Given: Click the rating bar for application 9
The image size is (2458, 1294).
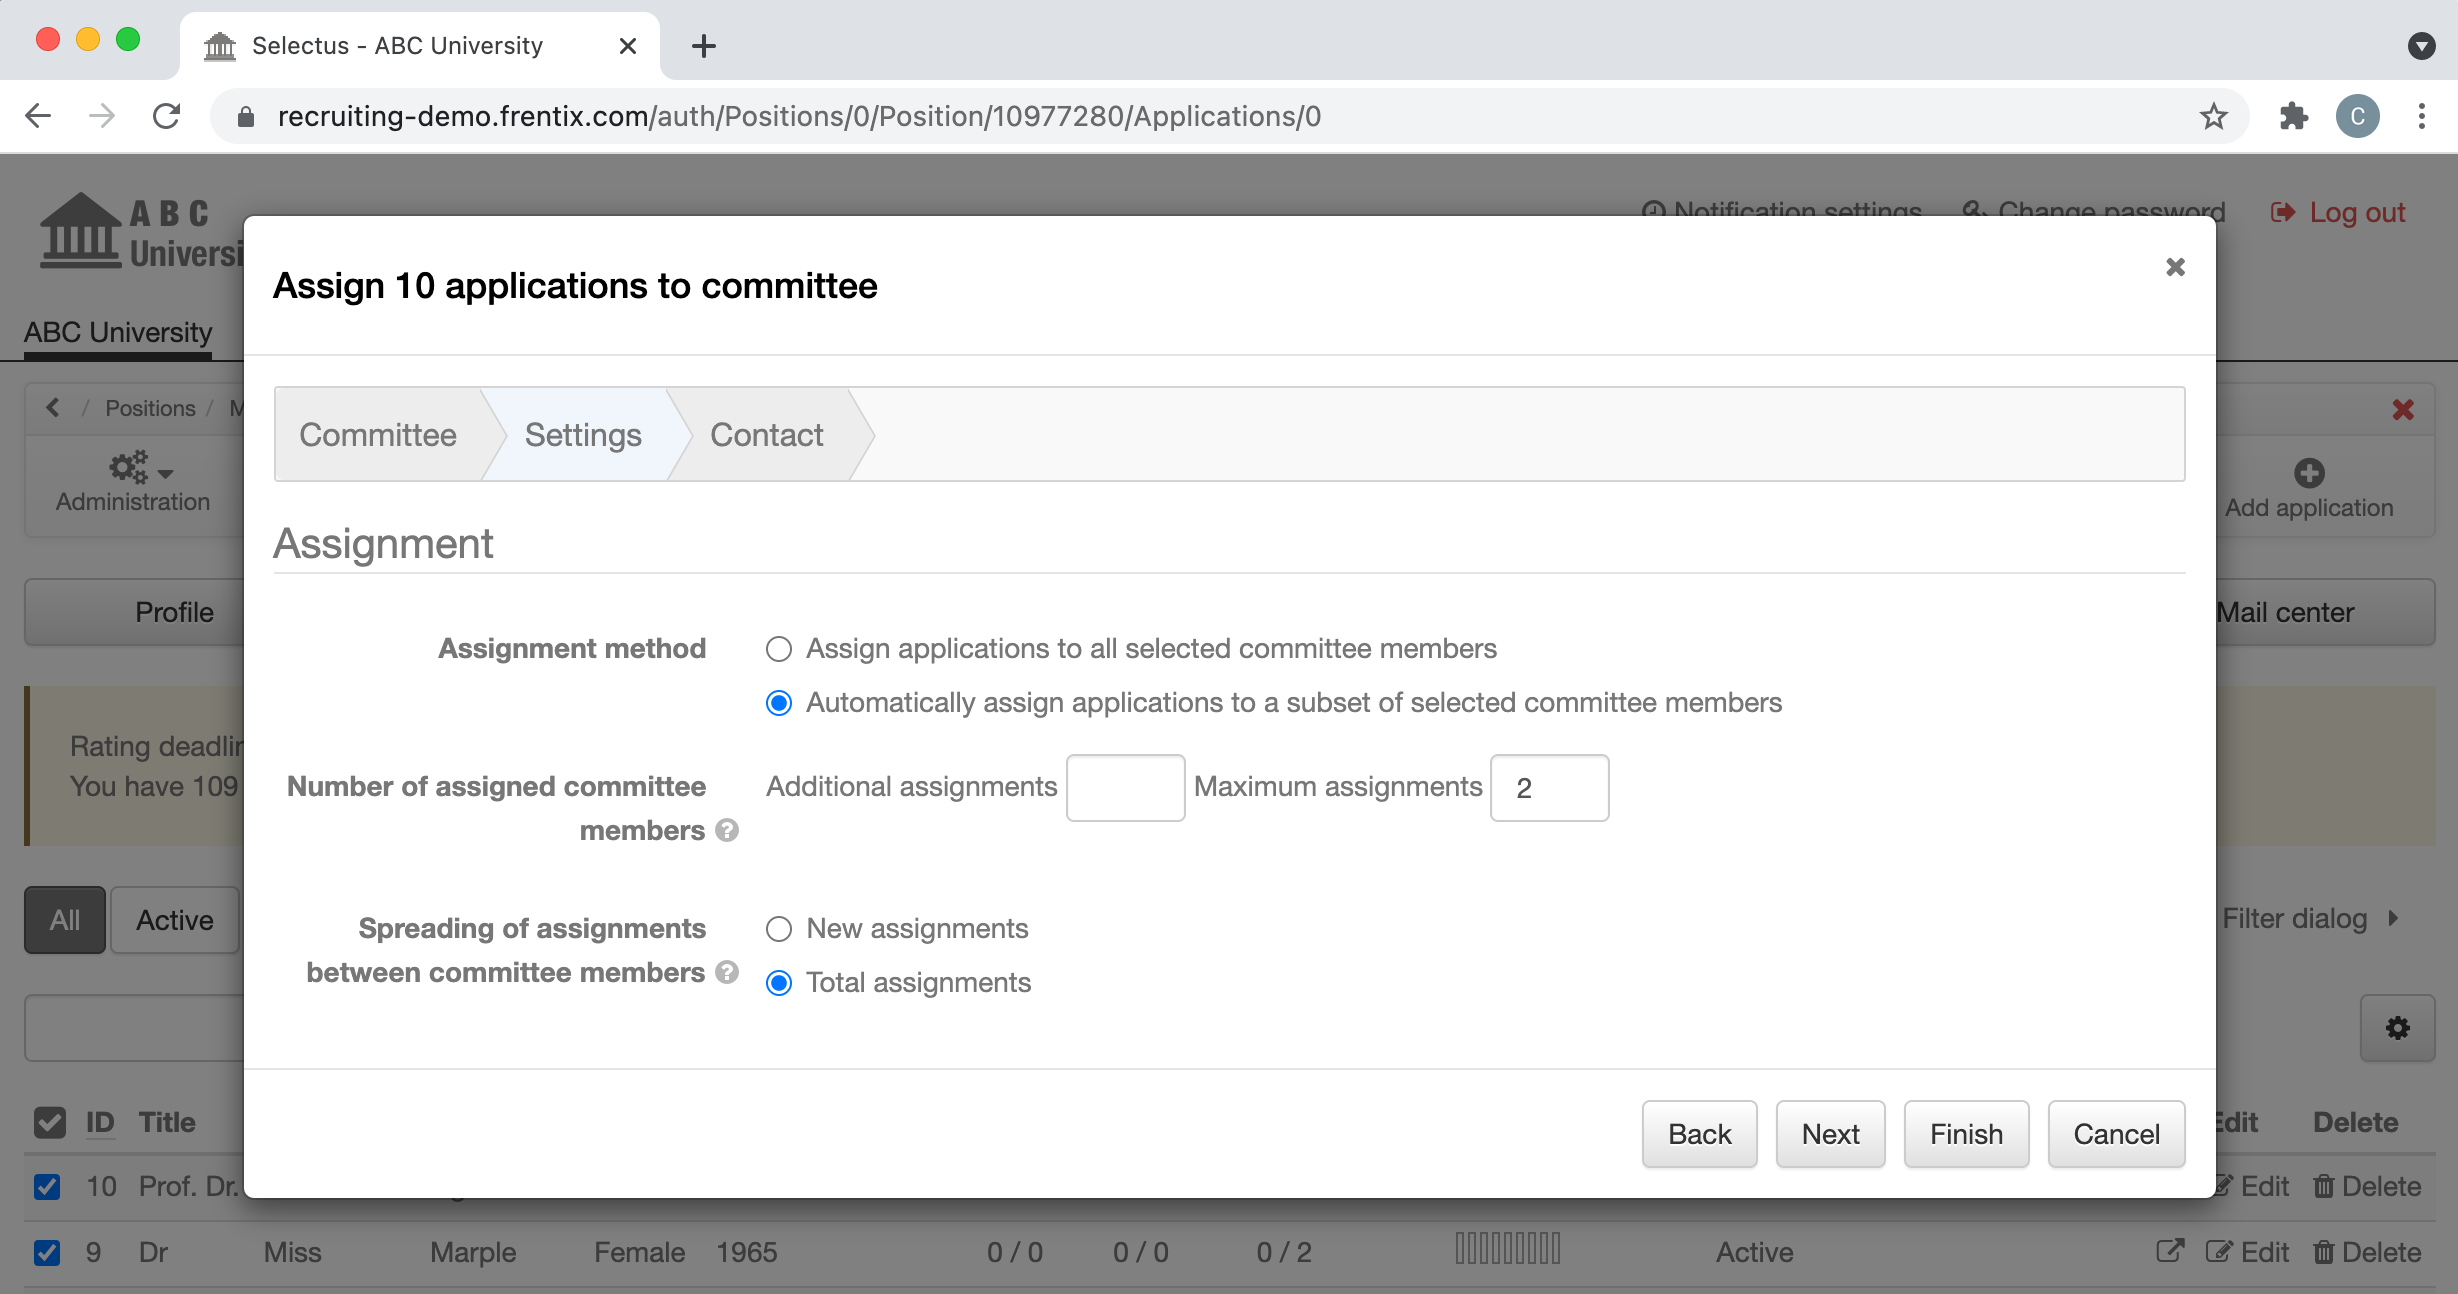Looking at the screenshot, I should click(1507, 1249).
